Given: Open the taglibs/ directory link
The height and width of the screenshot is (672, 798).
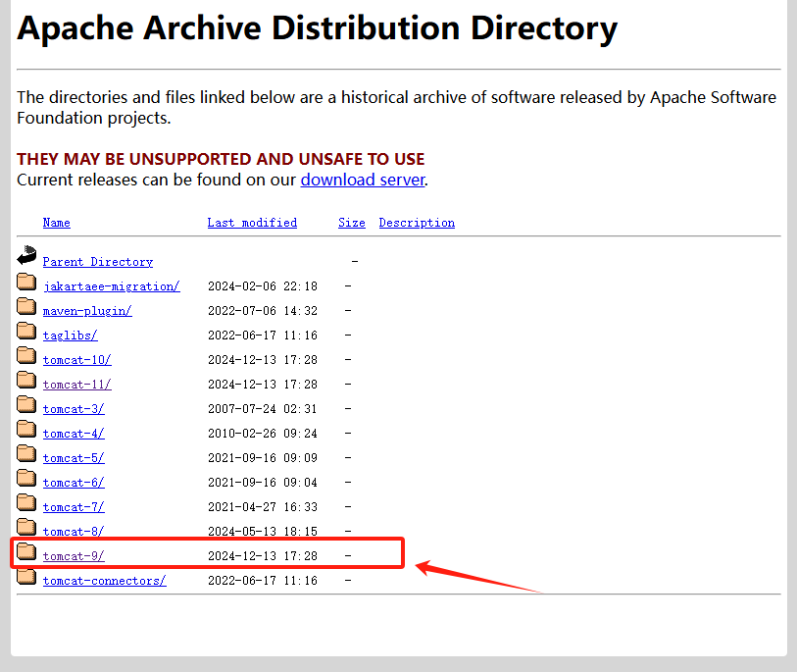Looking at the screenshot, I should click(70, 335).
